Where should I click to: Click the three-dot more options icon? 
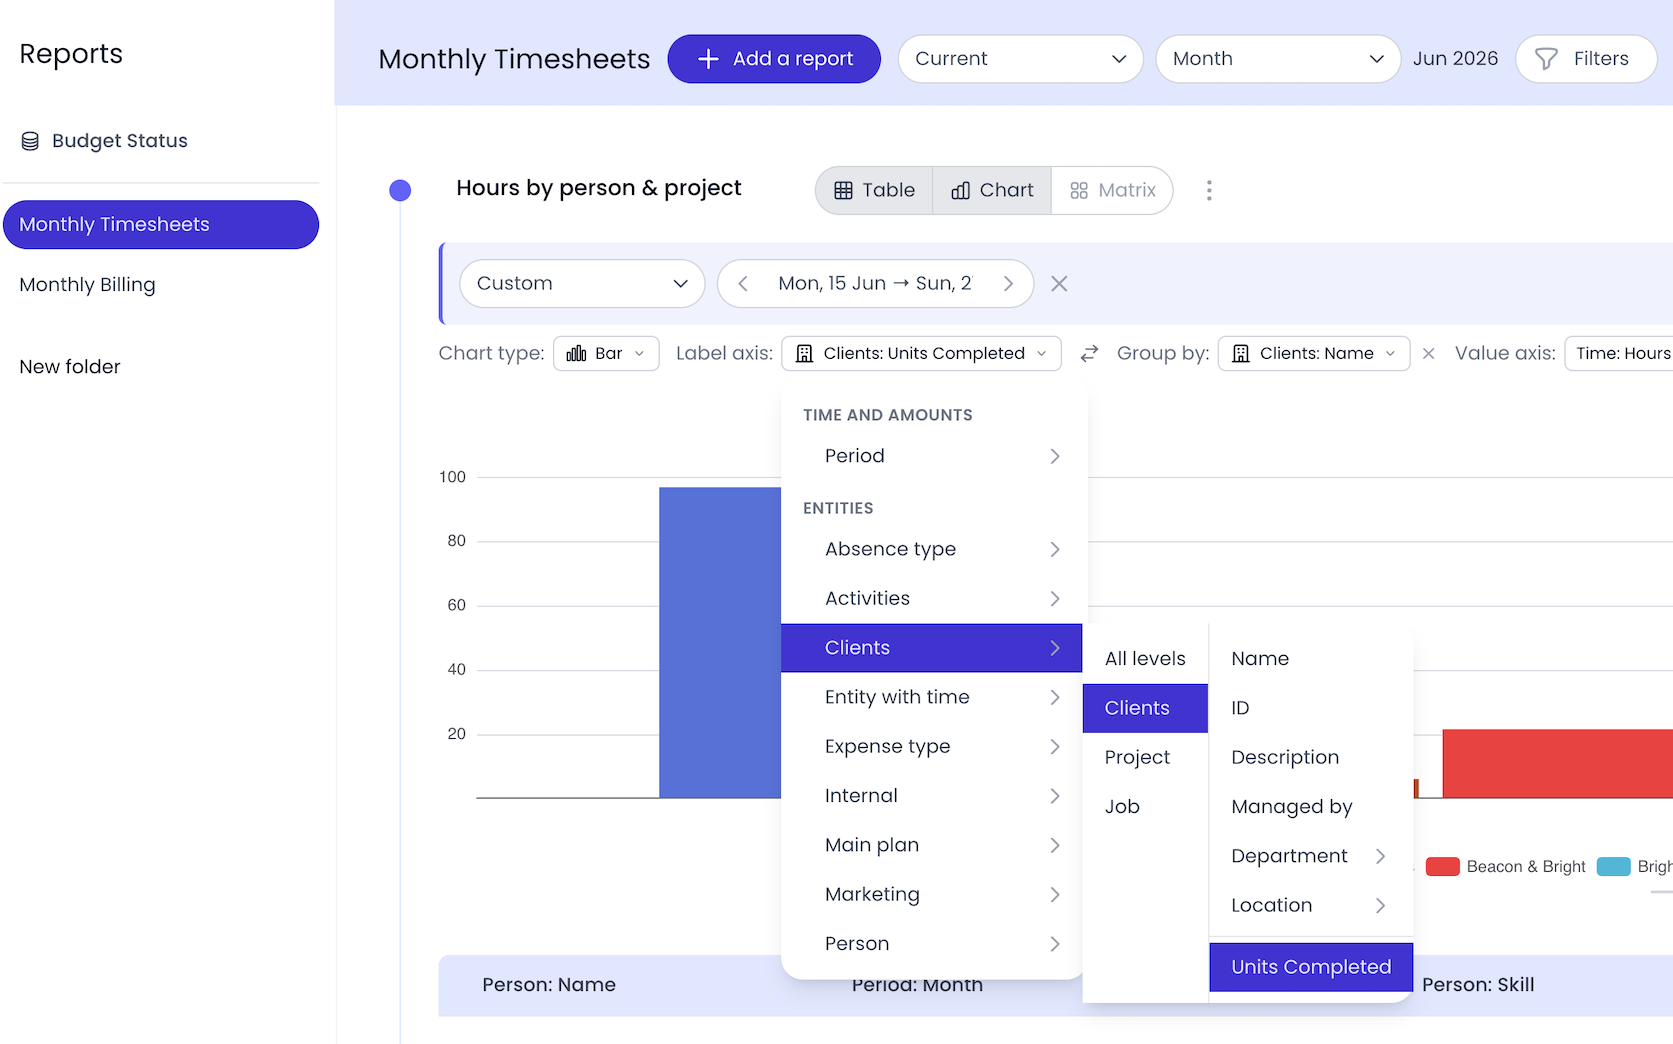(x=1209, y=190)
